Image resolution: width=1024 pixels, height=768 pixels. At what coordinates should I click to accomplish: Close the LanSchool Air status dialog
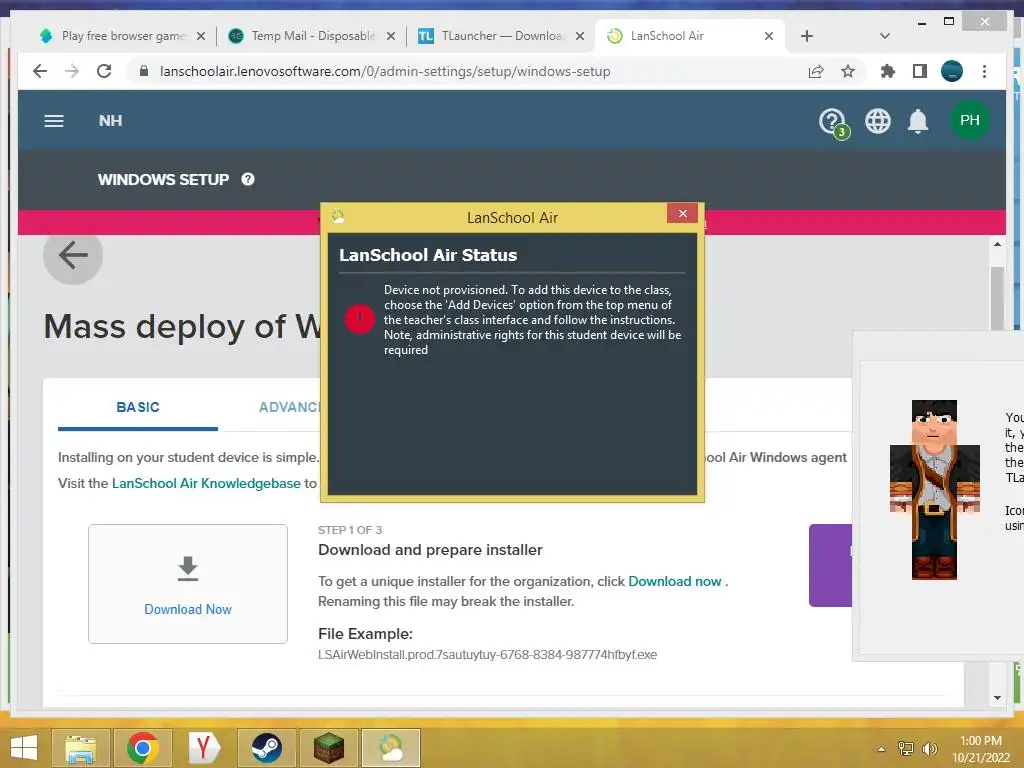682,214
